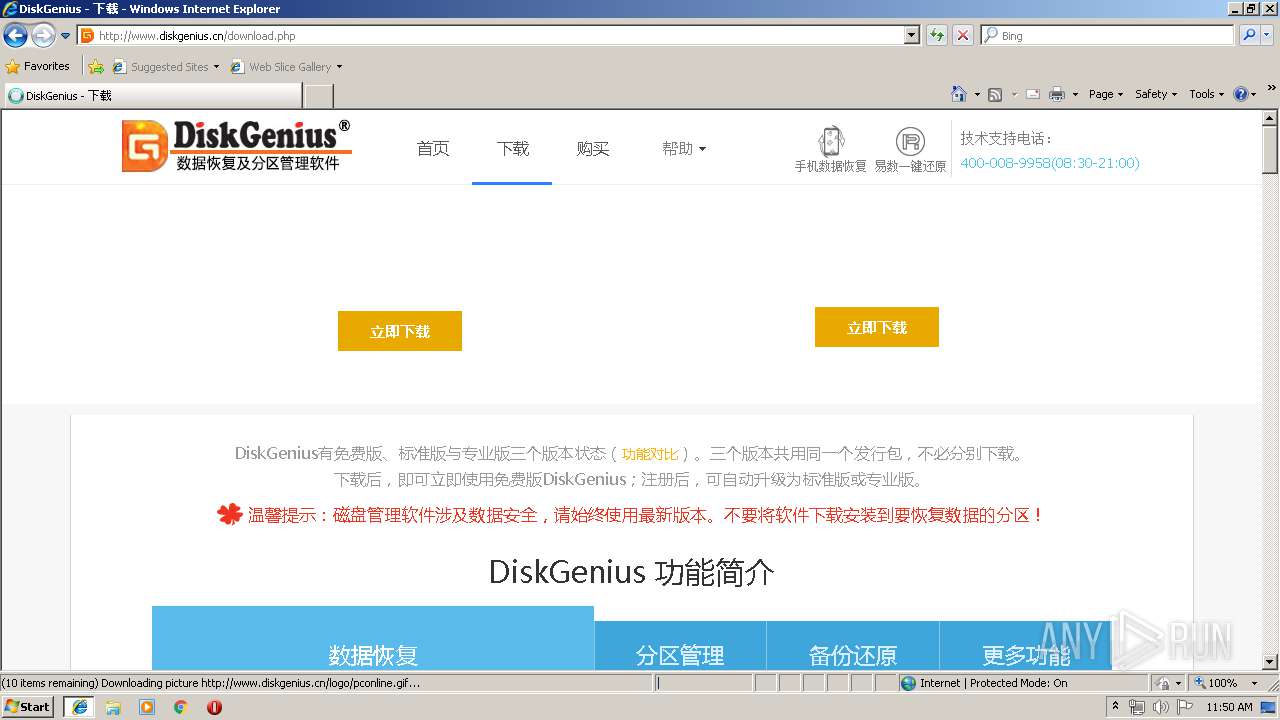Click the browser Forward arrow button
The width and height of the screenshot is (1280, 720).
coord(43,36)
